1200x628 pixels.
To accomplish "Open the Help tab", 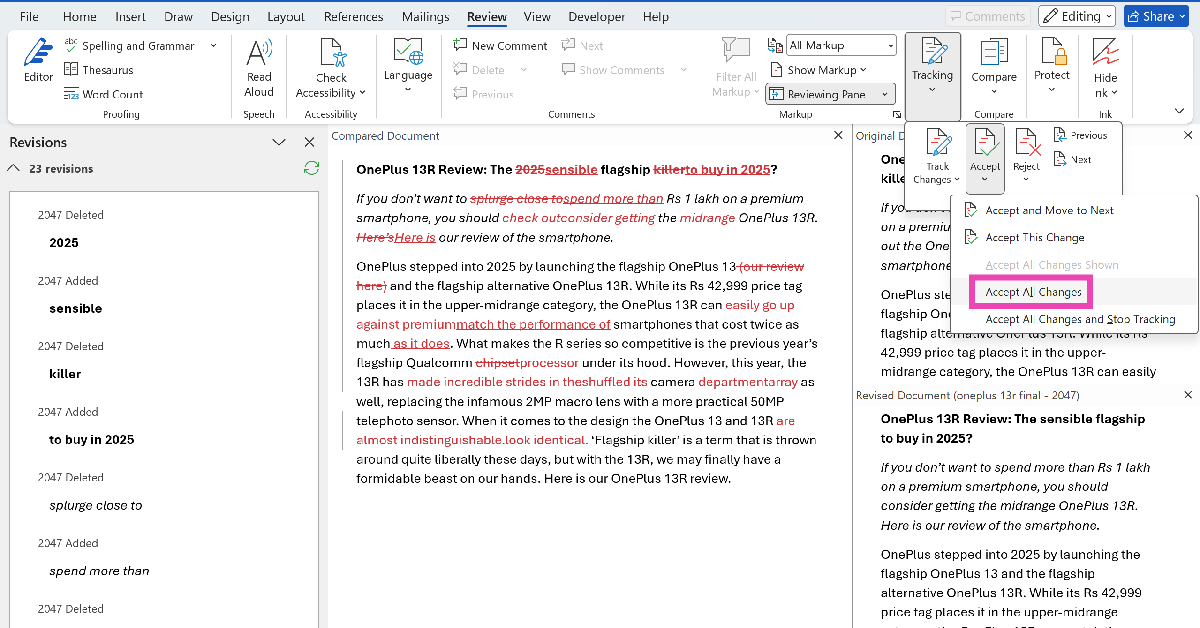I will 656,17.
